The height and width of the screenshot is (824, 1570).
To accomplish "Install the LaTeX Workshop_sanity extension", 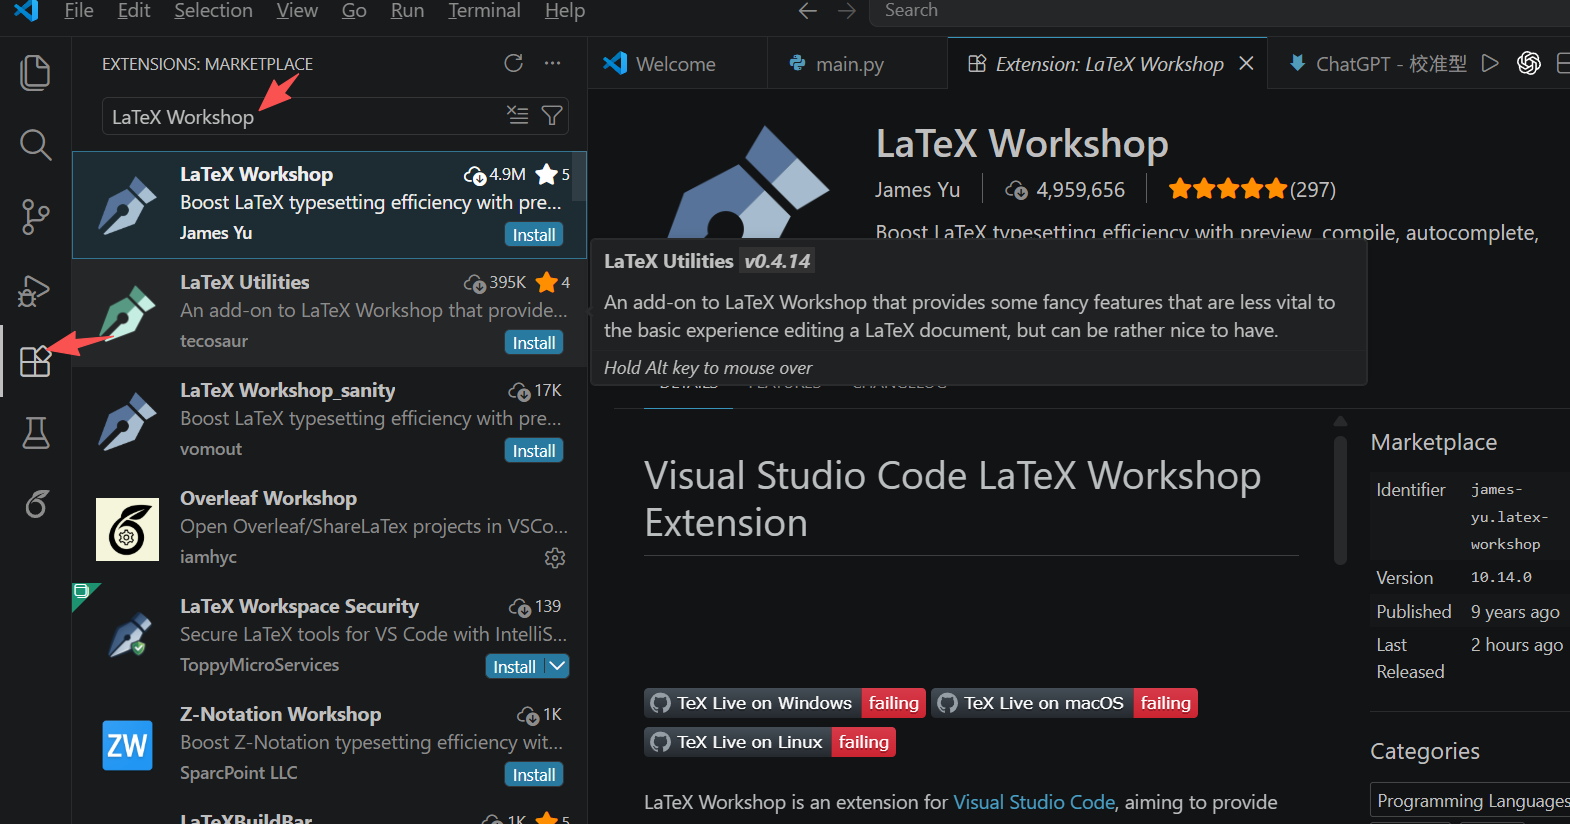I will 534,451.
